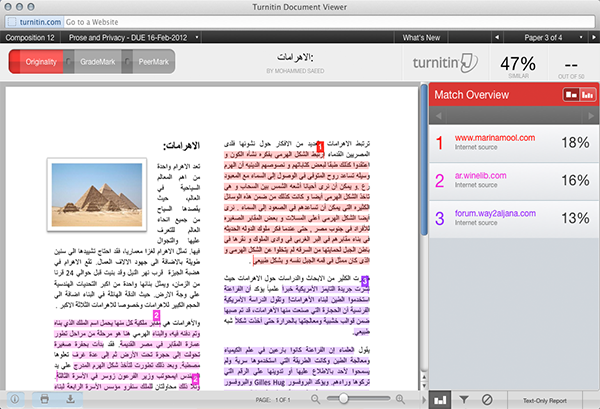Viewport: 600px width, 409px height.
Task: Click 13% match percentage
Action: click(575, 218)
